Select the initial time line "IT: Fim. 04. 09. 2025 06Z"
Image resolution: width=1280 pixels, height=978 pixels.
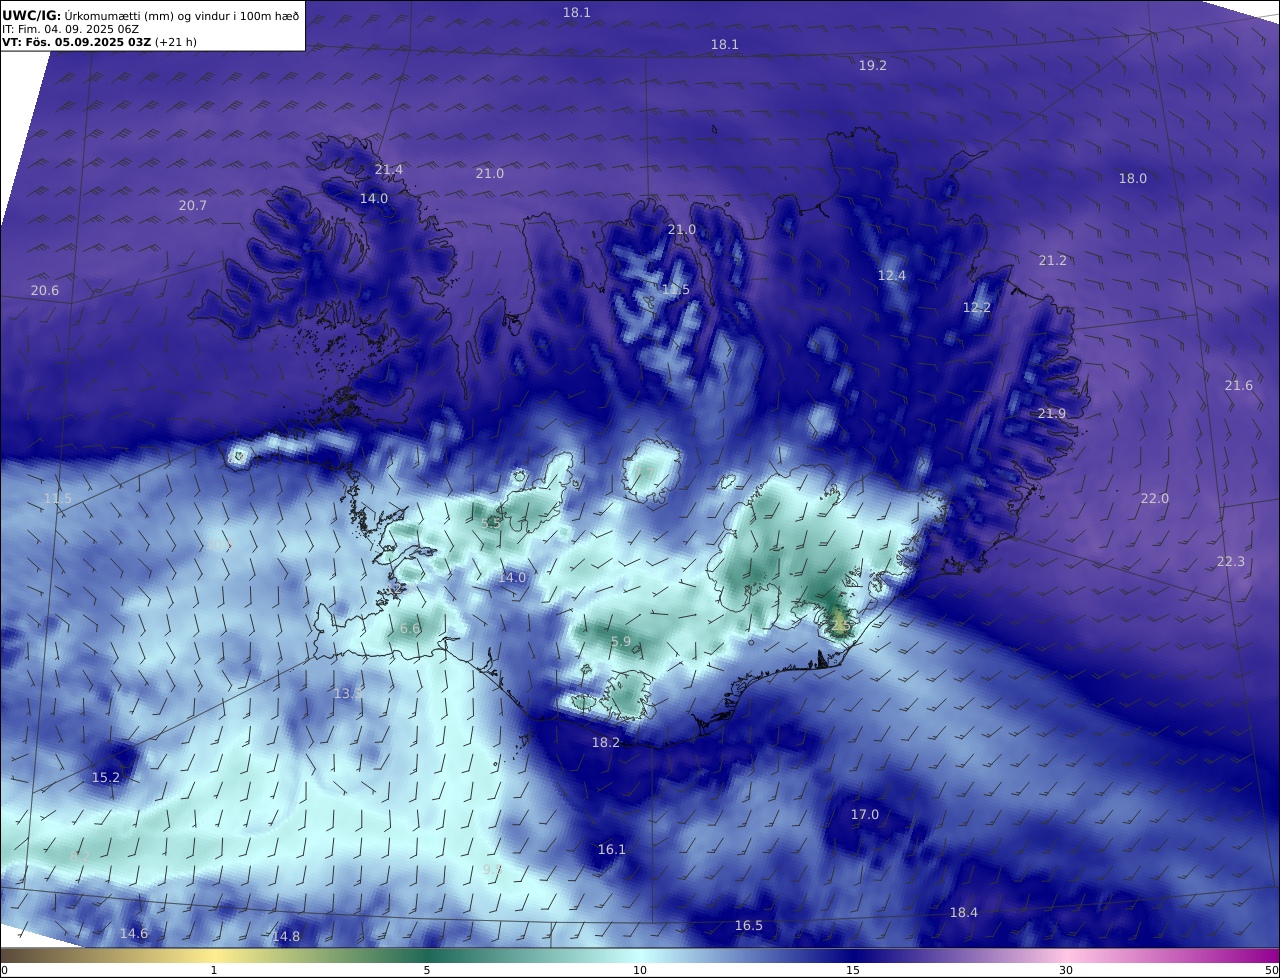point(70,29)
